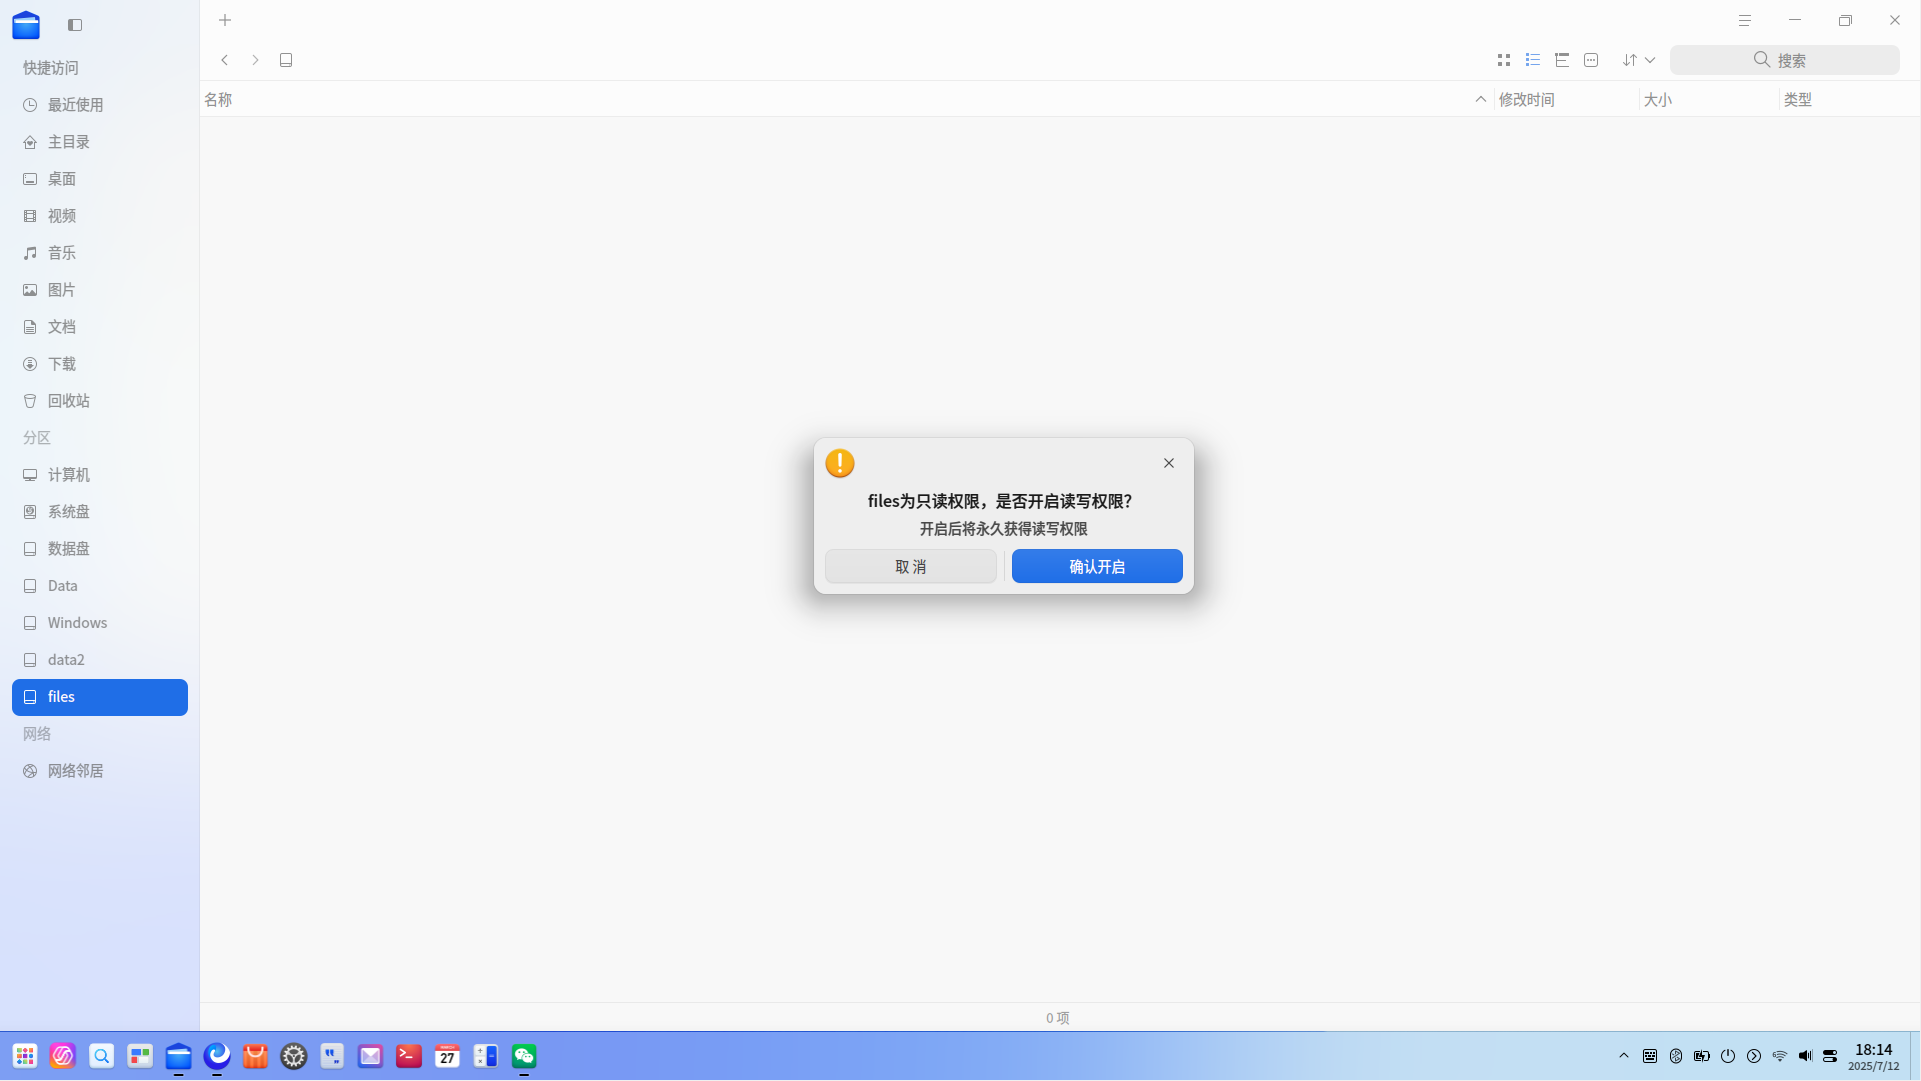Click the volume speaker tray icon
Image resolution: width=1921 pixels, height=1081 pixels.
click(x=1805, y=1056)
